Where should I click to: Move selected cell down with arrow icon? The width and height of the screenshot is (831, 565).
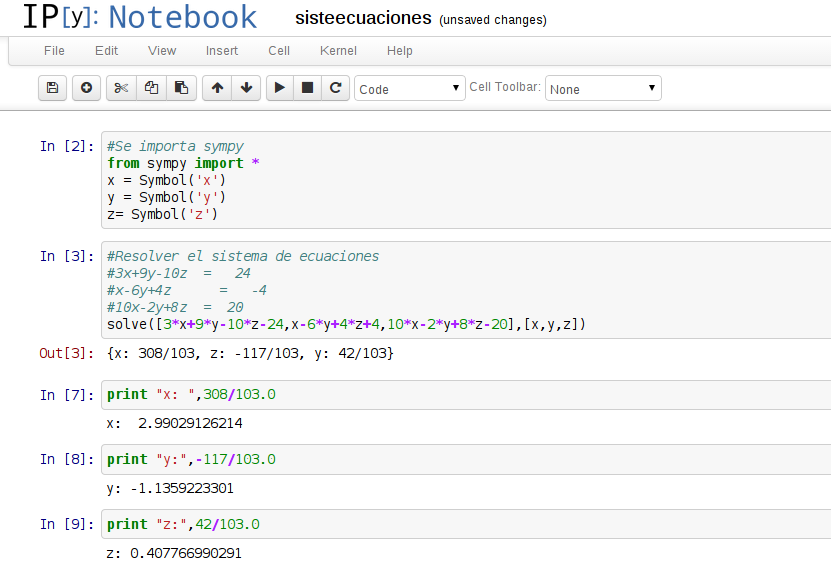pyautogui.click(x=246, y=88)
